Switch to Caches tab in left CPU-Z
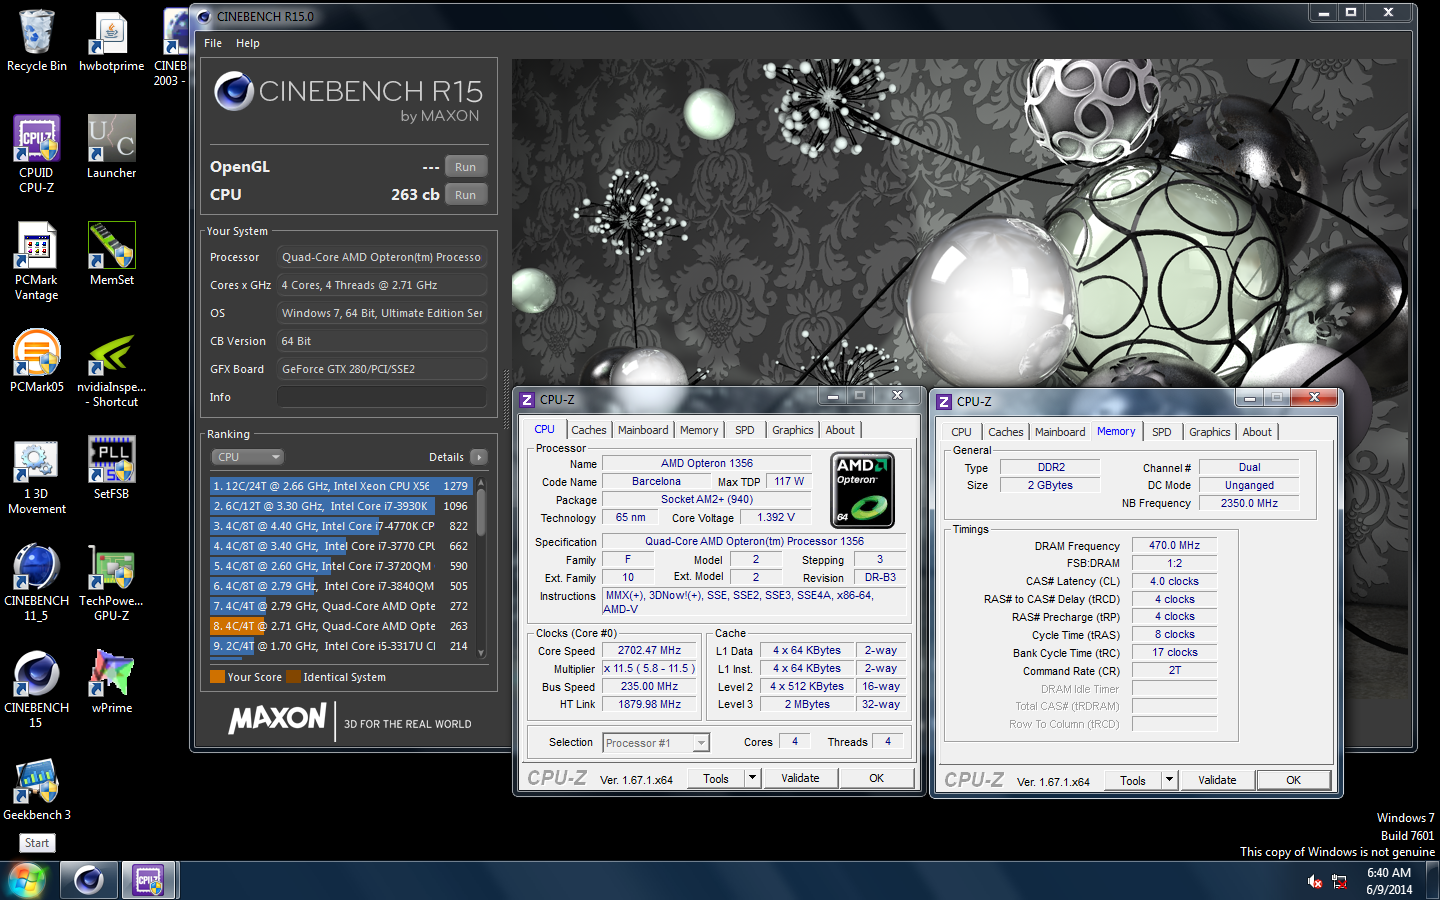The height and width of the screenshot is (900, 1440). pyautogui.click(x=589, y=430)
